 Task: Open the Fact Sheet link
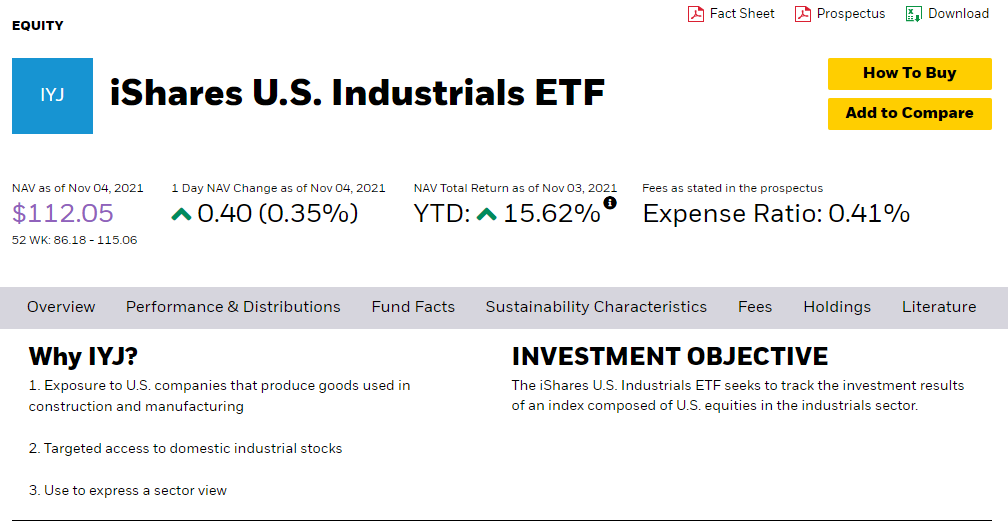pyautogui.click(x=742, y=14)
